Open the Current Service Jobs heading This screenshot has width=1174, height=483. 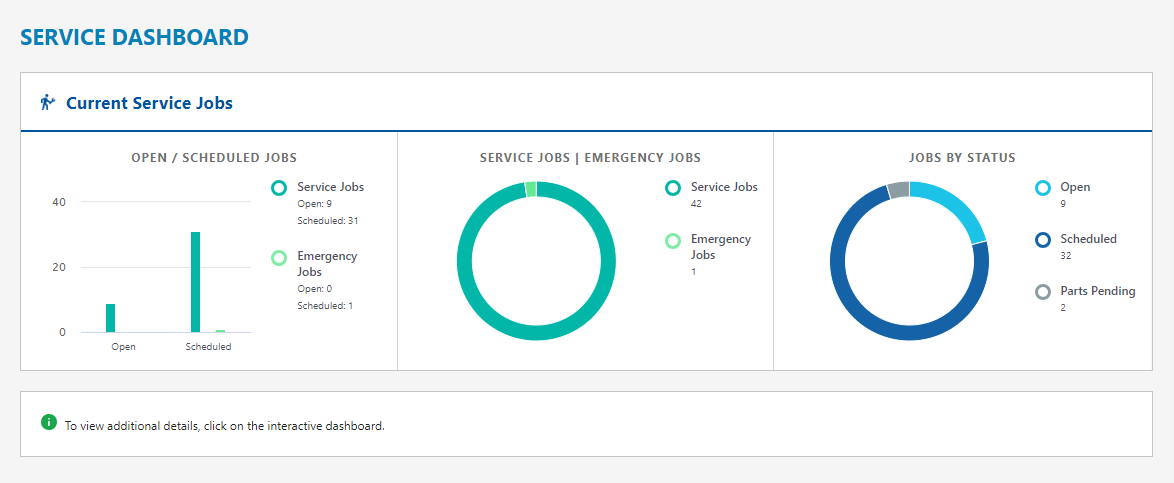(x=149, y=103)
